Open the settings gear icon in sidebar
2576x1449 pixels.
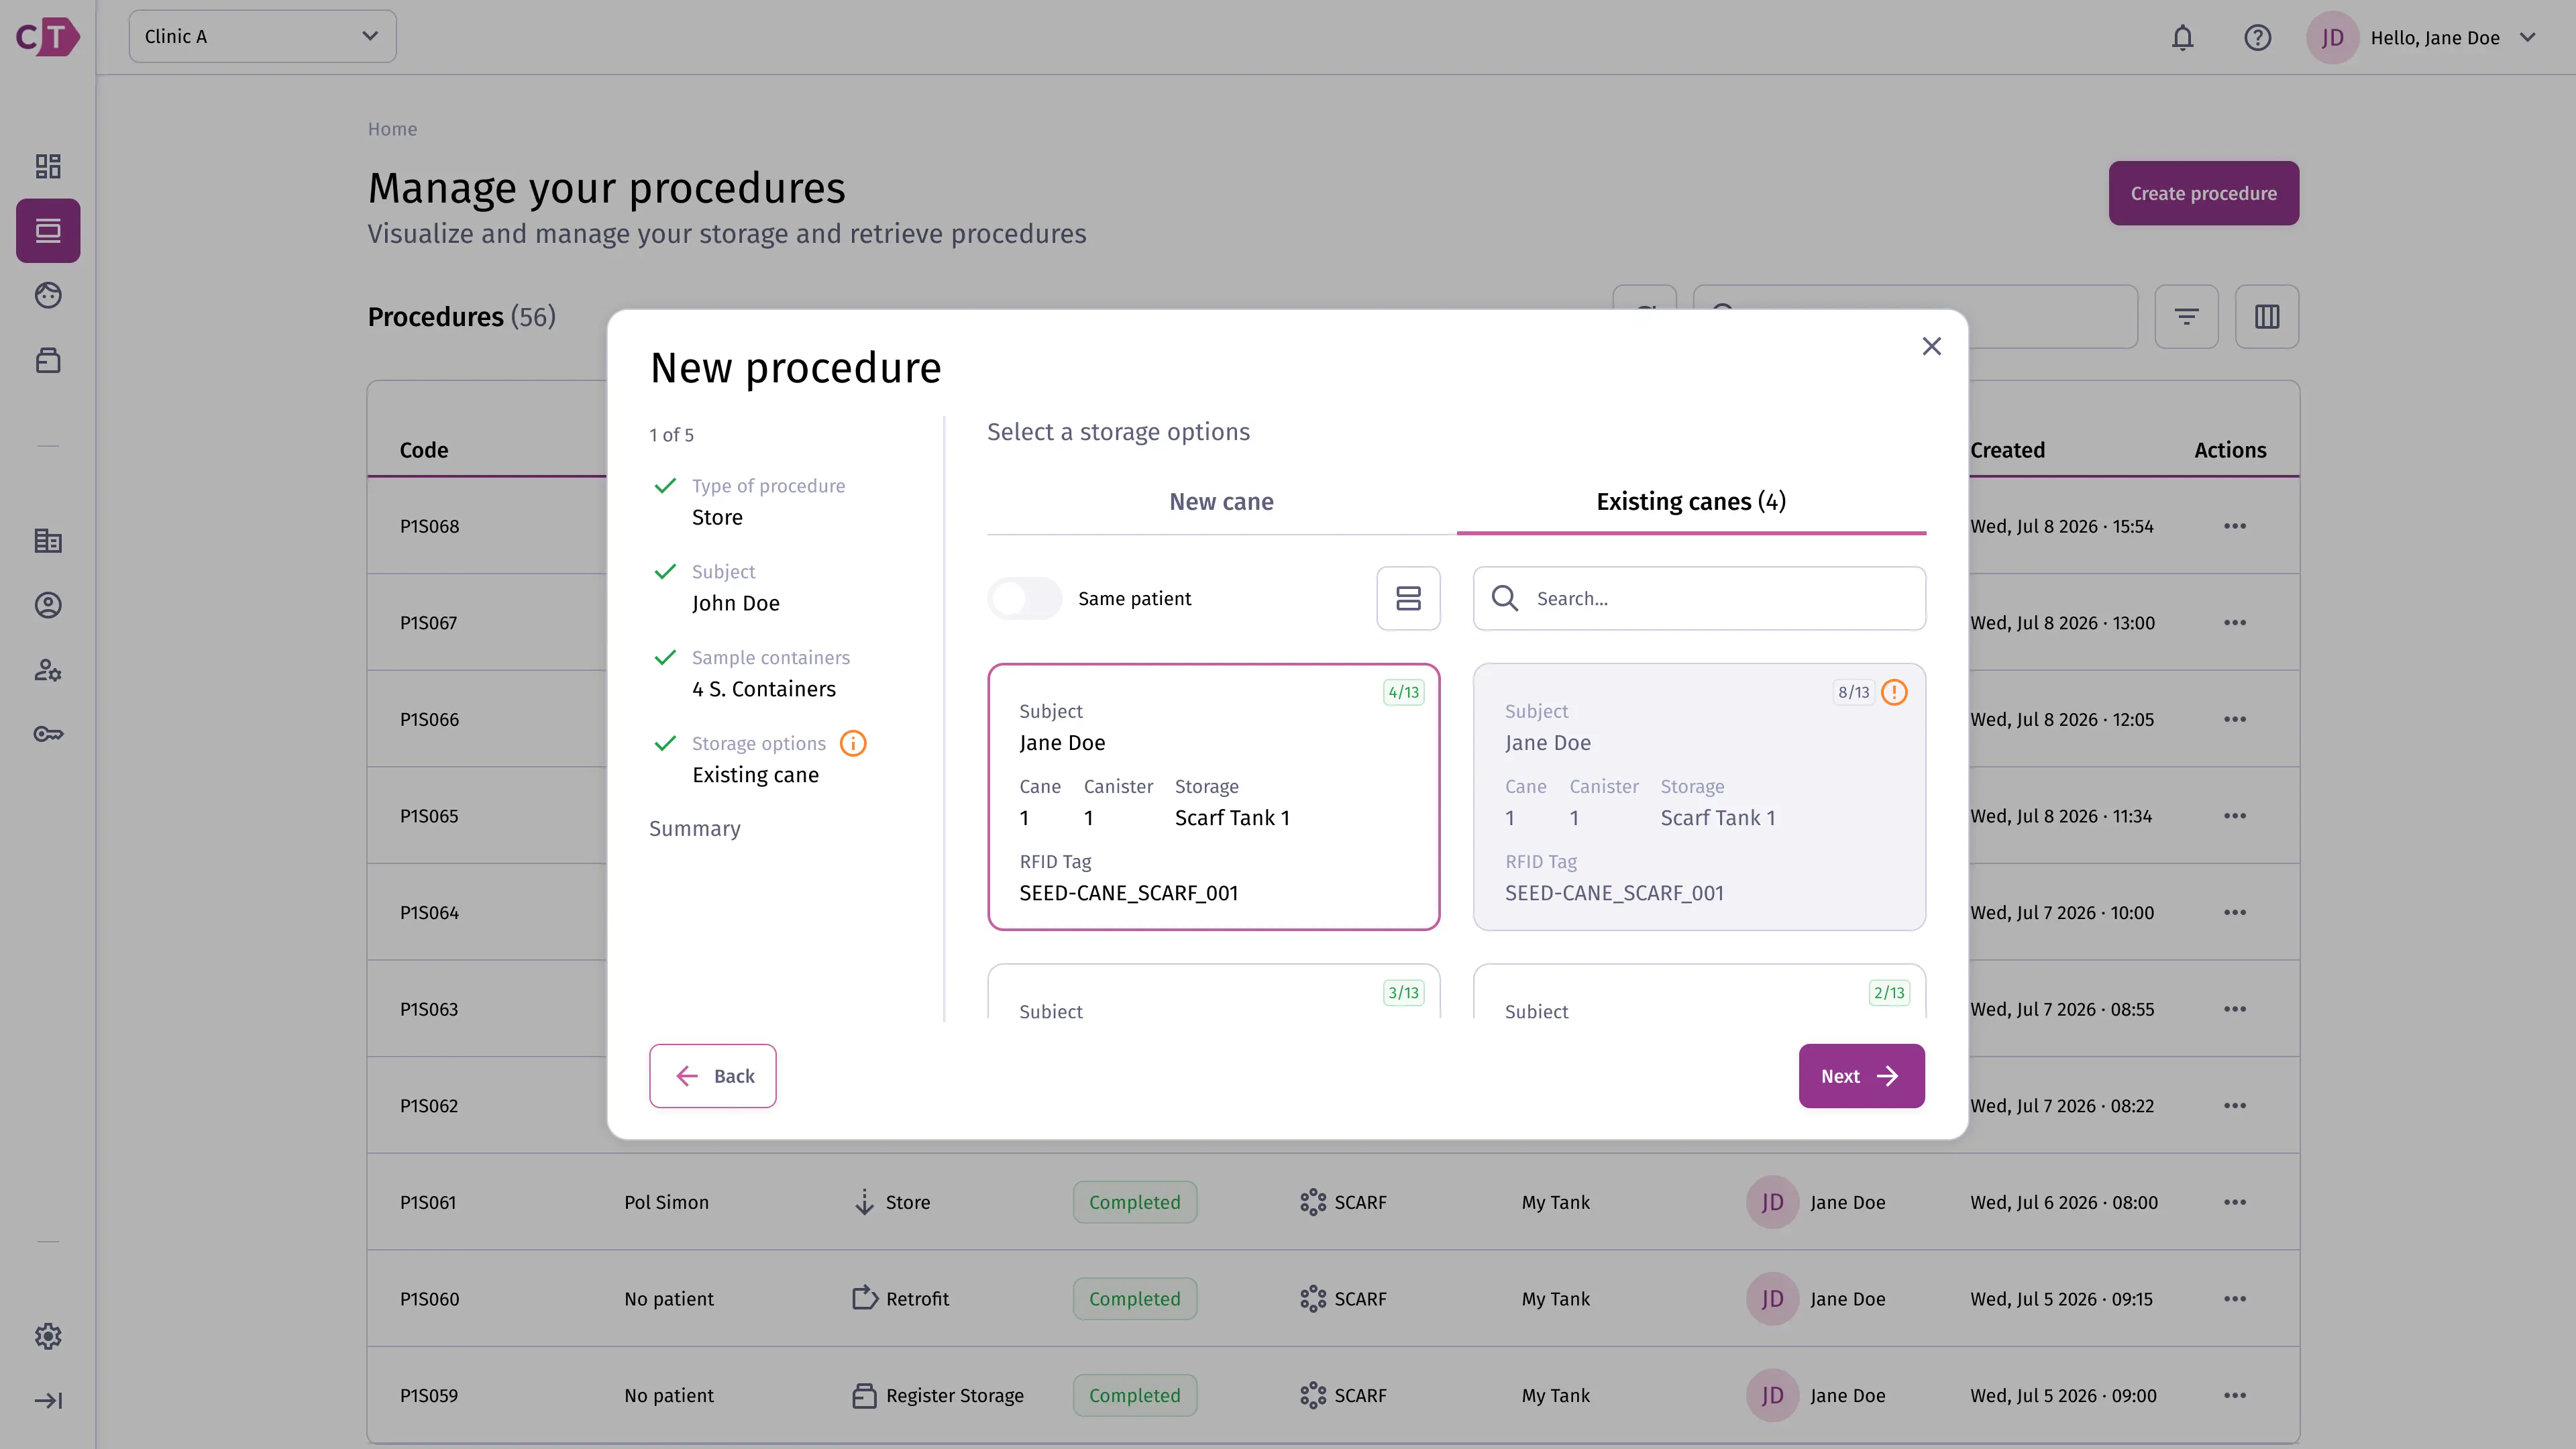point(48,1336)
